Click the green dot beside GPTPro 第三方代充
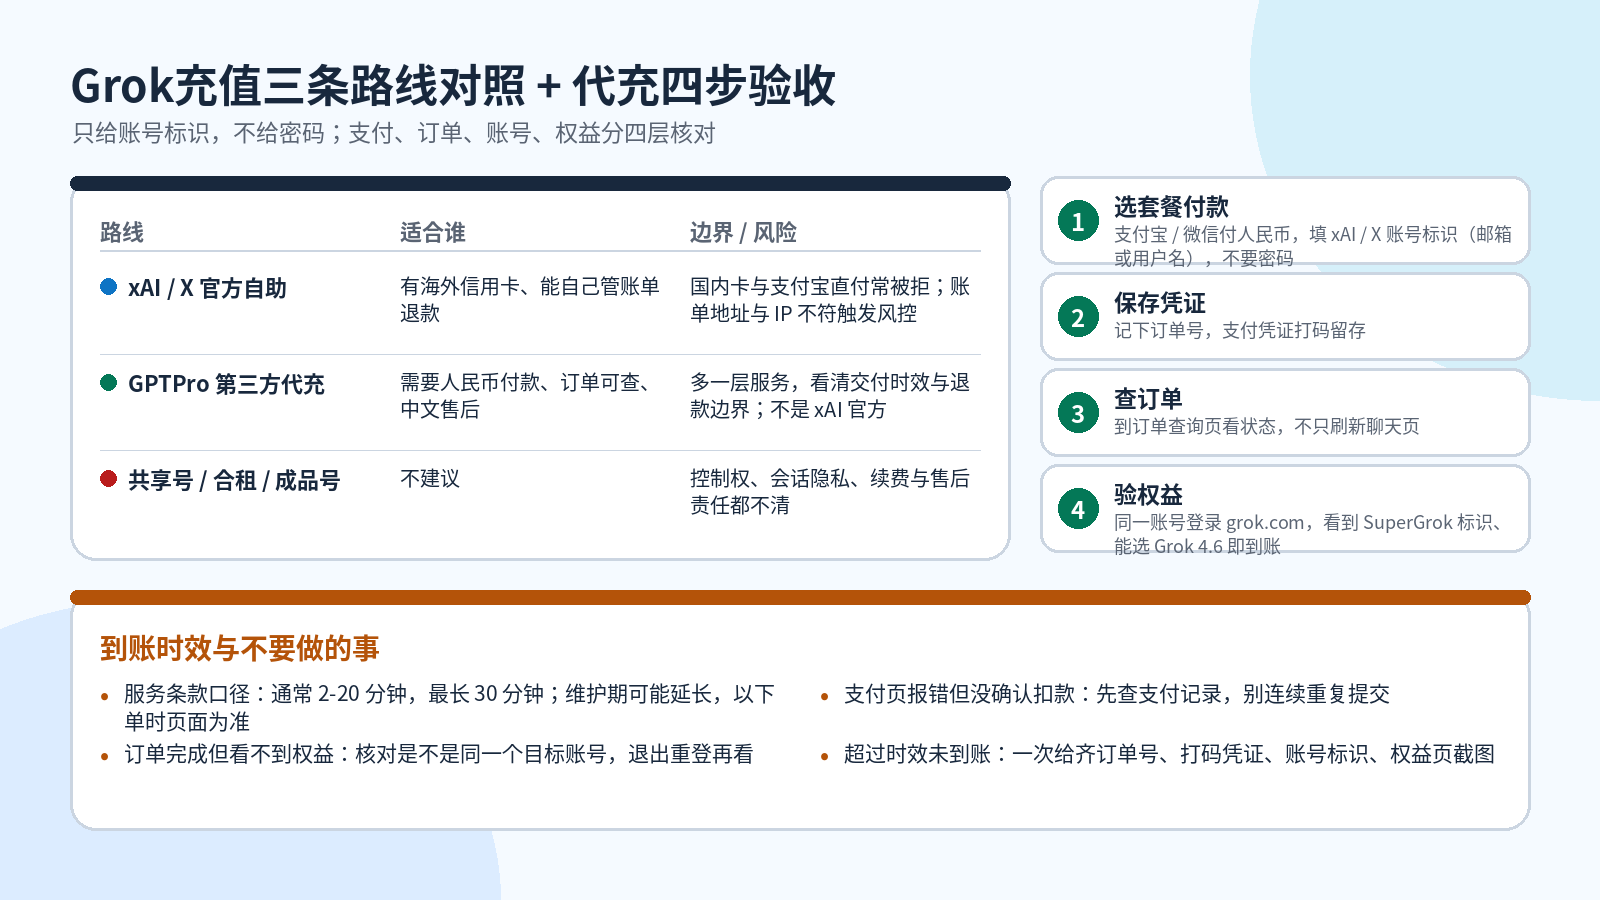1600x900 pixels. click(109, 383)
